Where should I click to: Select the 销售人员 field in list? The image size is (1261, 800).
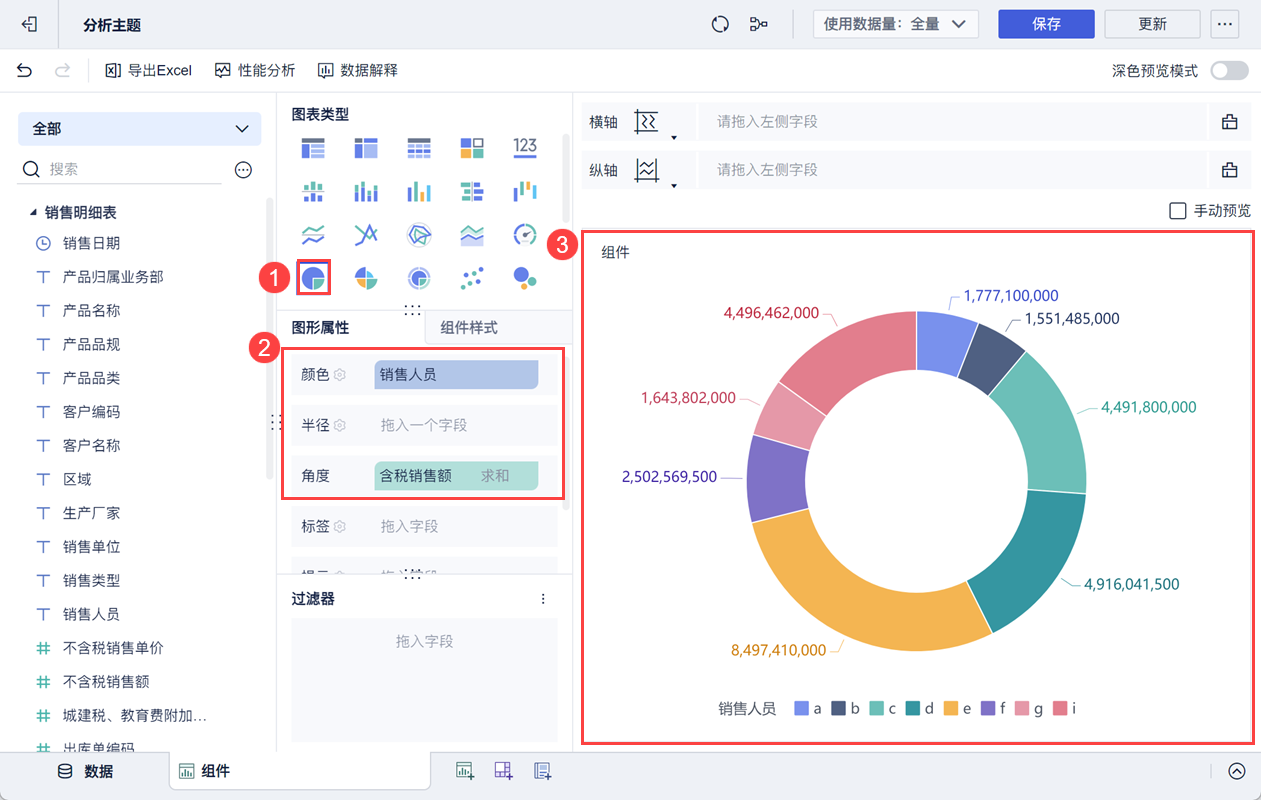tap(91, 614)
